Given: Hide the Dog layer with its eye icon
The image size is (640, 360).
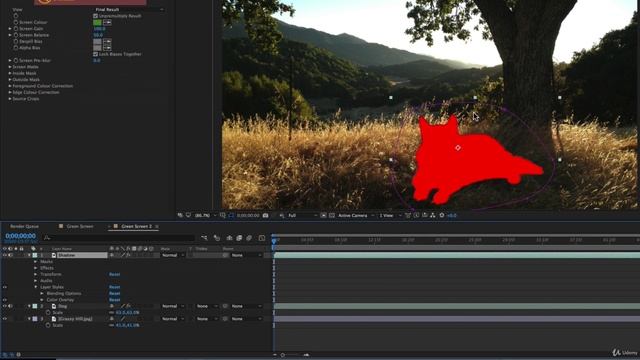Looking at the screenshot, I should point(5,306).
